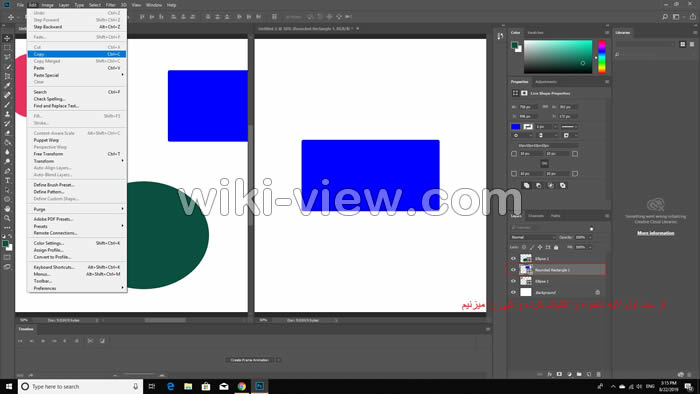
Task: Open the More Information link in Libraries
Action: coord(655,233)
